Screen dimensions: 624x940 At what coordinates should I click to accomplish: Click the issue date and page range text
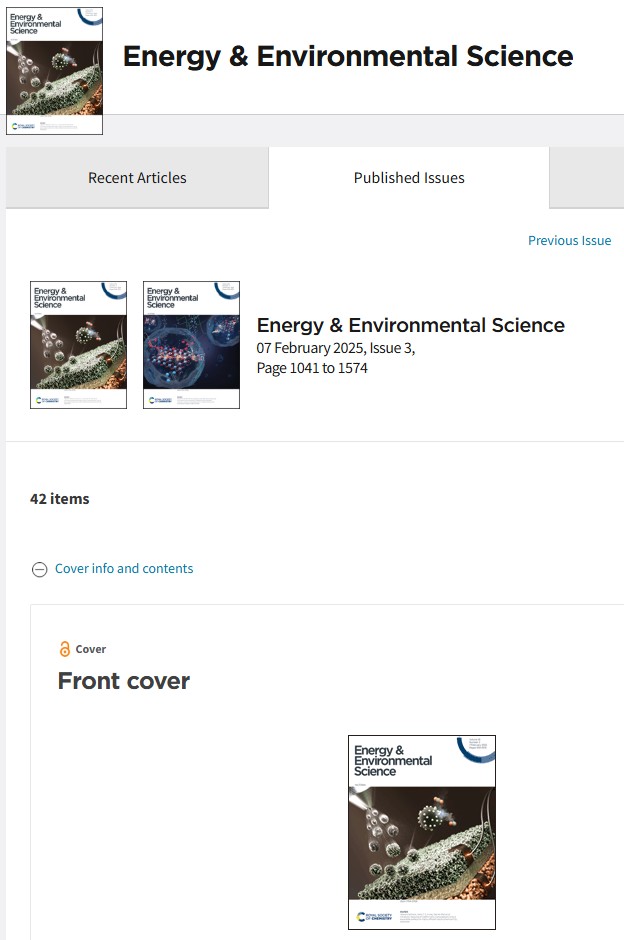[336, 358]
